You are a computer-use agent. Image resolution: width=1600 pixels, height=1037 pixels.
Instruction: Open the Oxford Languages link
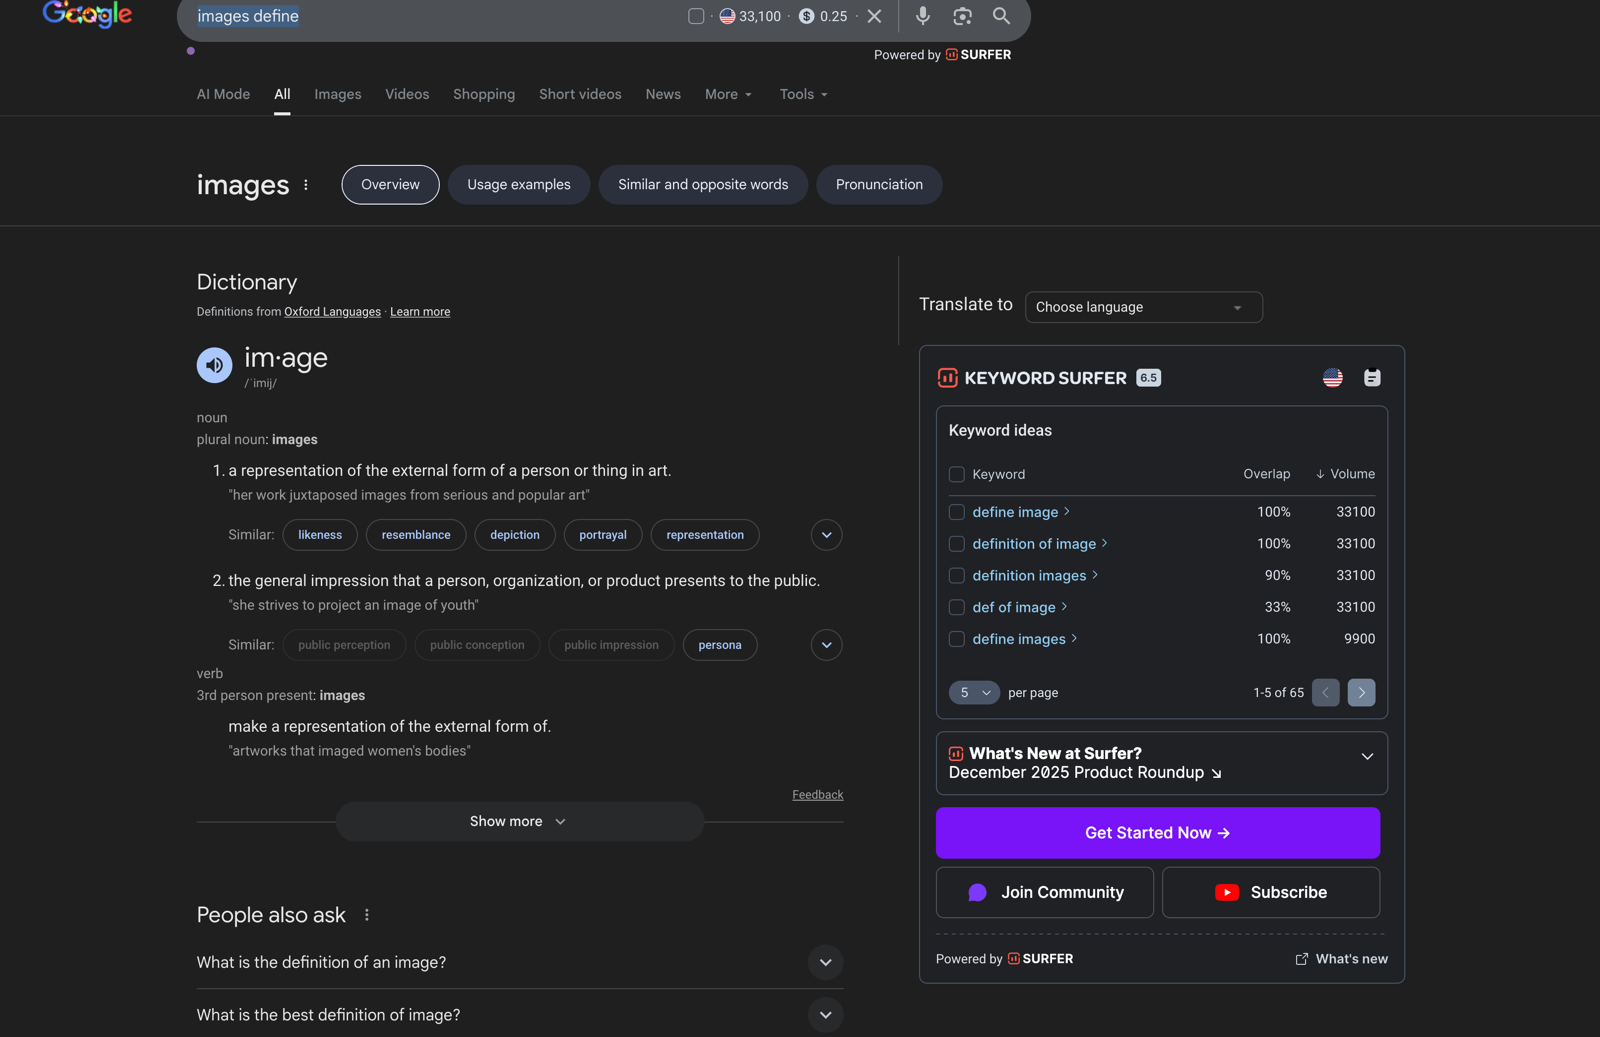tap(332, 312)
